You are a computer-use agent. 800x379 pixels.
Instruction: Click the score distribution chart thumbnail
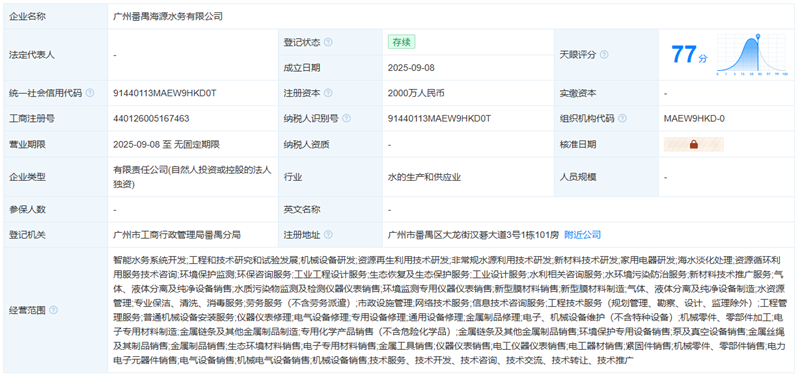tap(753, 55)
